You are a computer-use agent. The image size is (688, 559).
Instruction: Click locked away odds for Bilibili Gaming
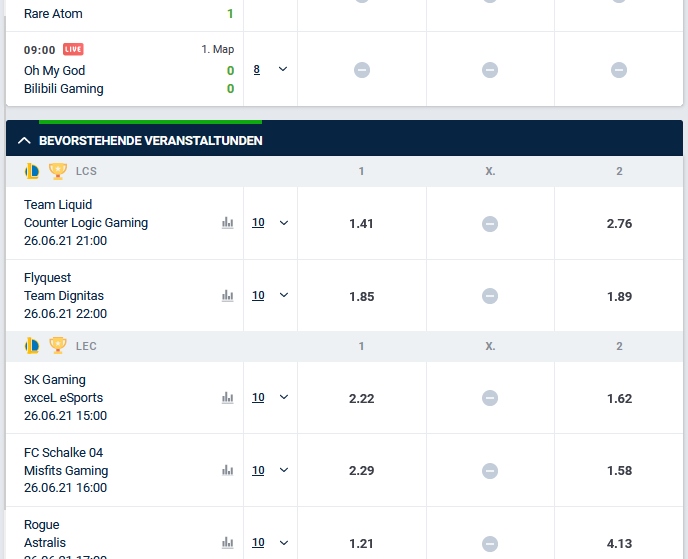click(619, 70)
